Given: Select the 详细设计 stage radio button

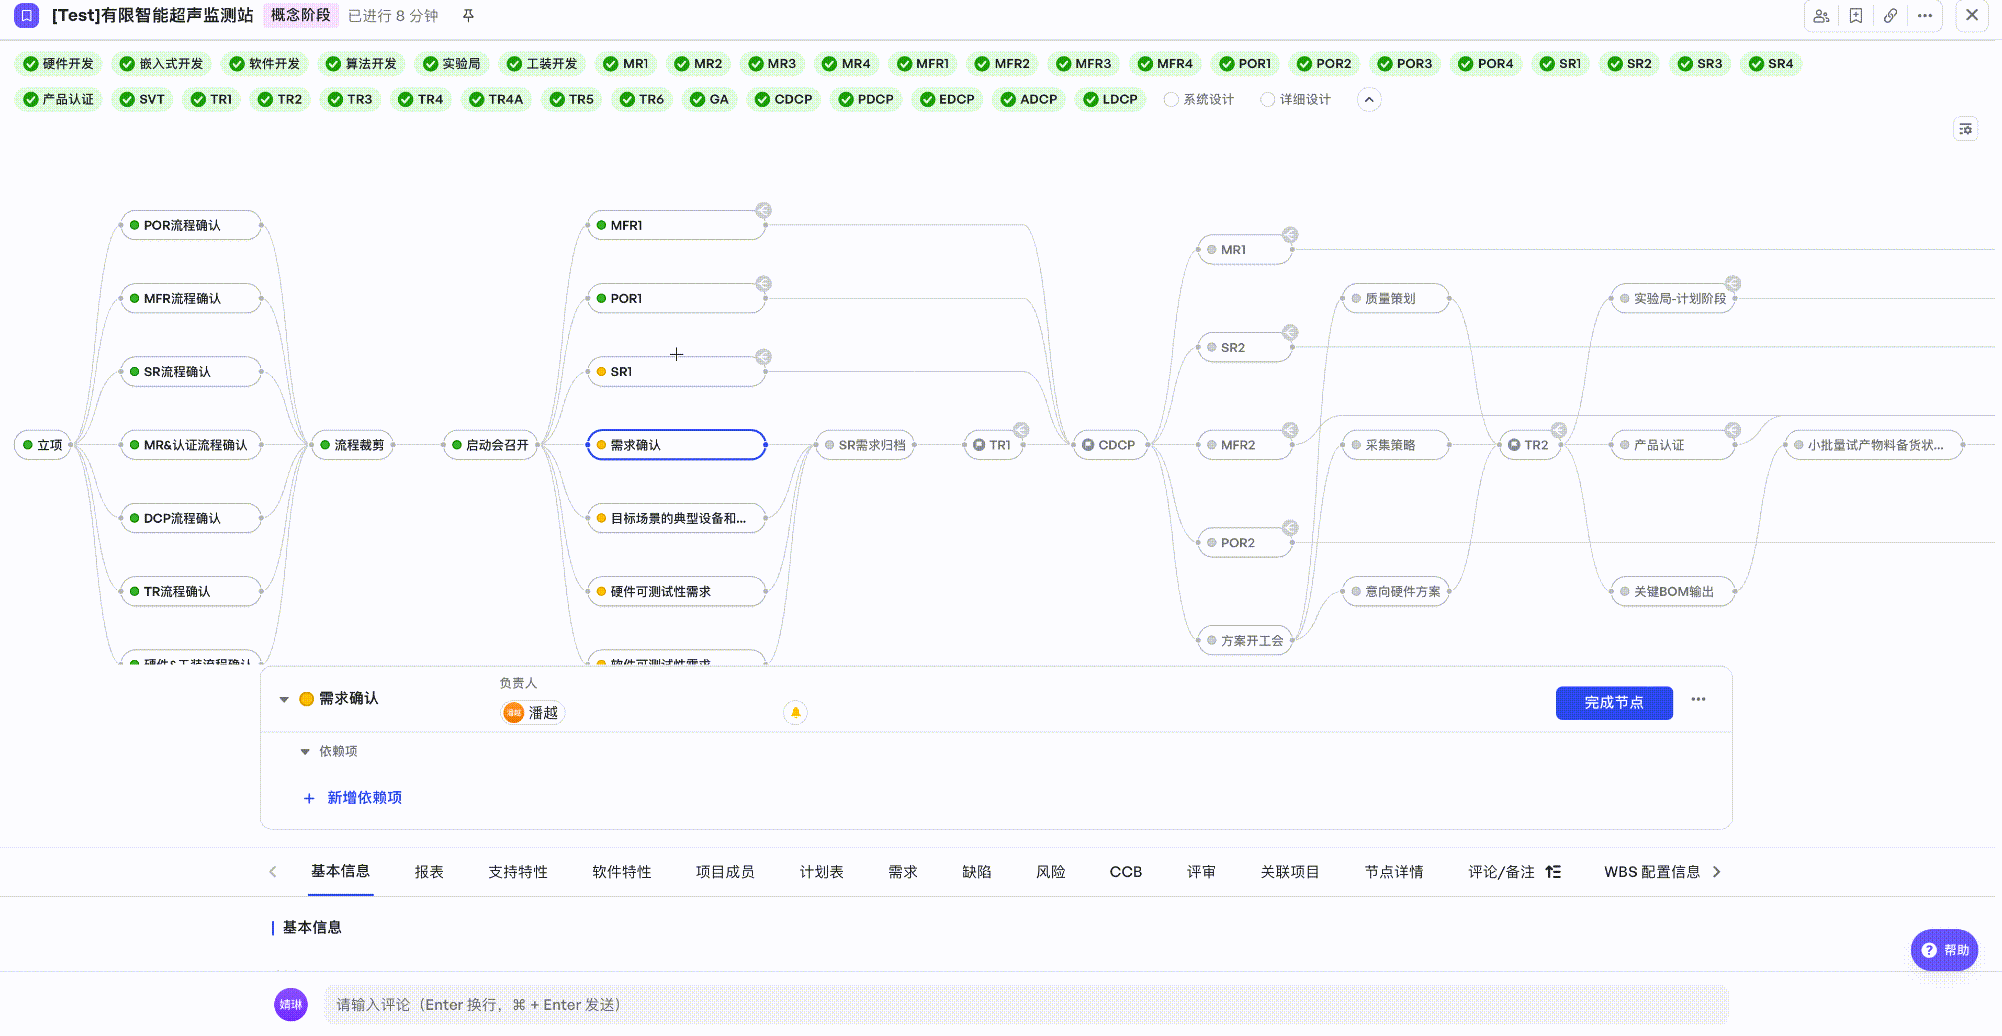Looking at the screenshot, I should 1268,100.
